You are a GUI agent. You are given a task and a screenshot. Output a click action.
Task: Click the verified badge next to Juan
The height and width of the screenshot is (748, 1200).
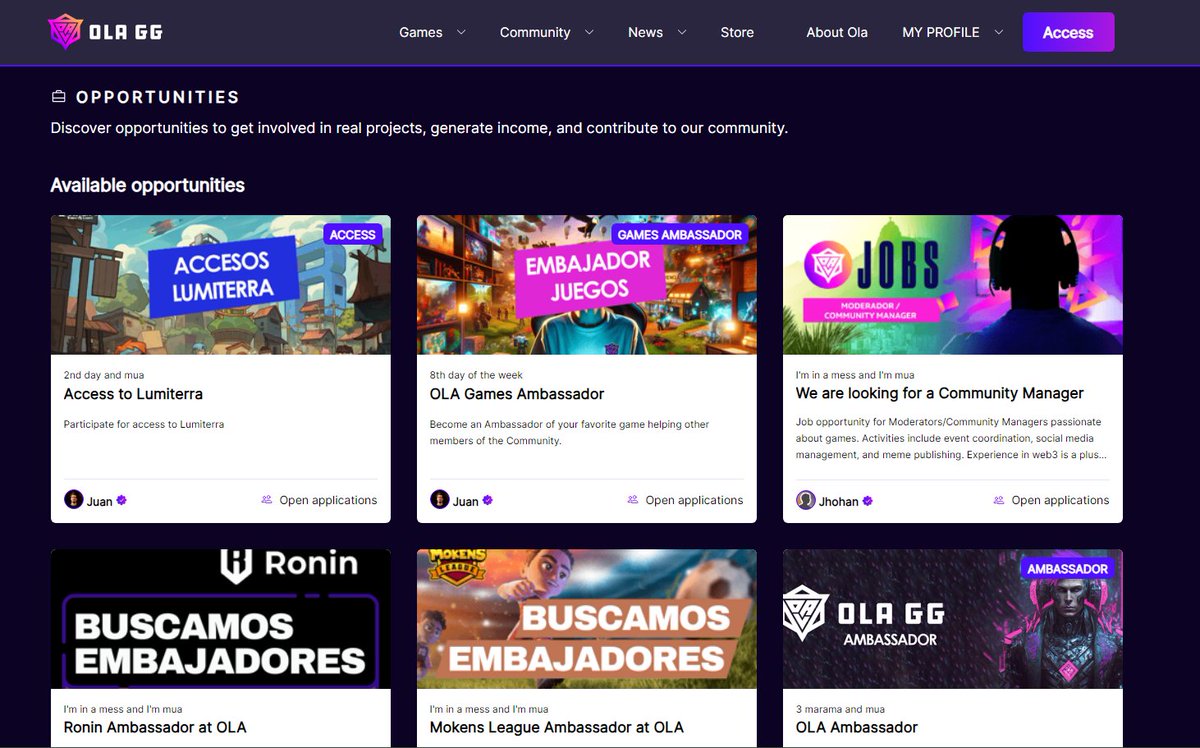[x=121, y=500]
